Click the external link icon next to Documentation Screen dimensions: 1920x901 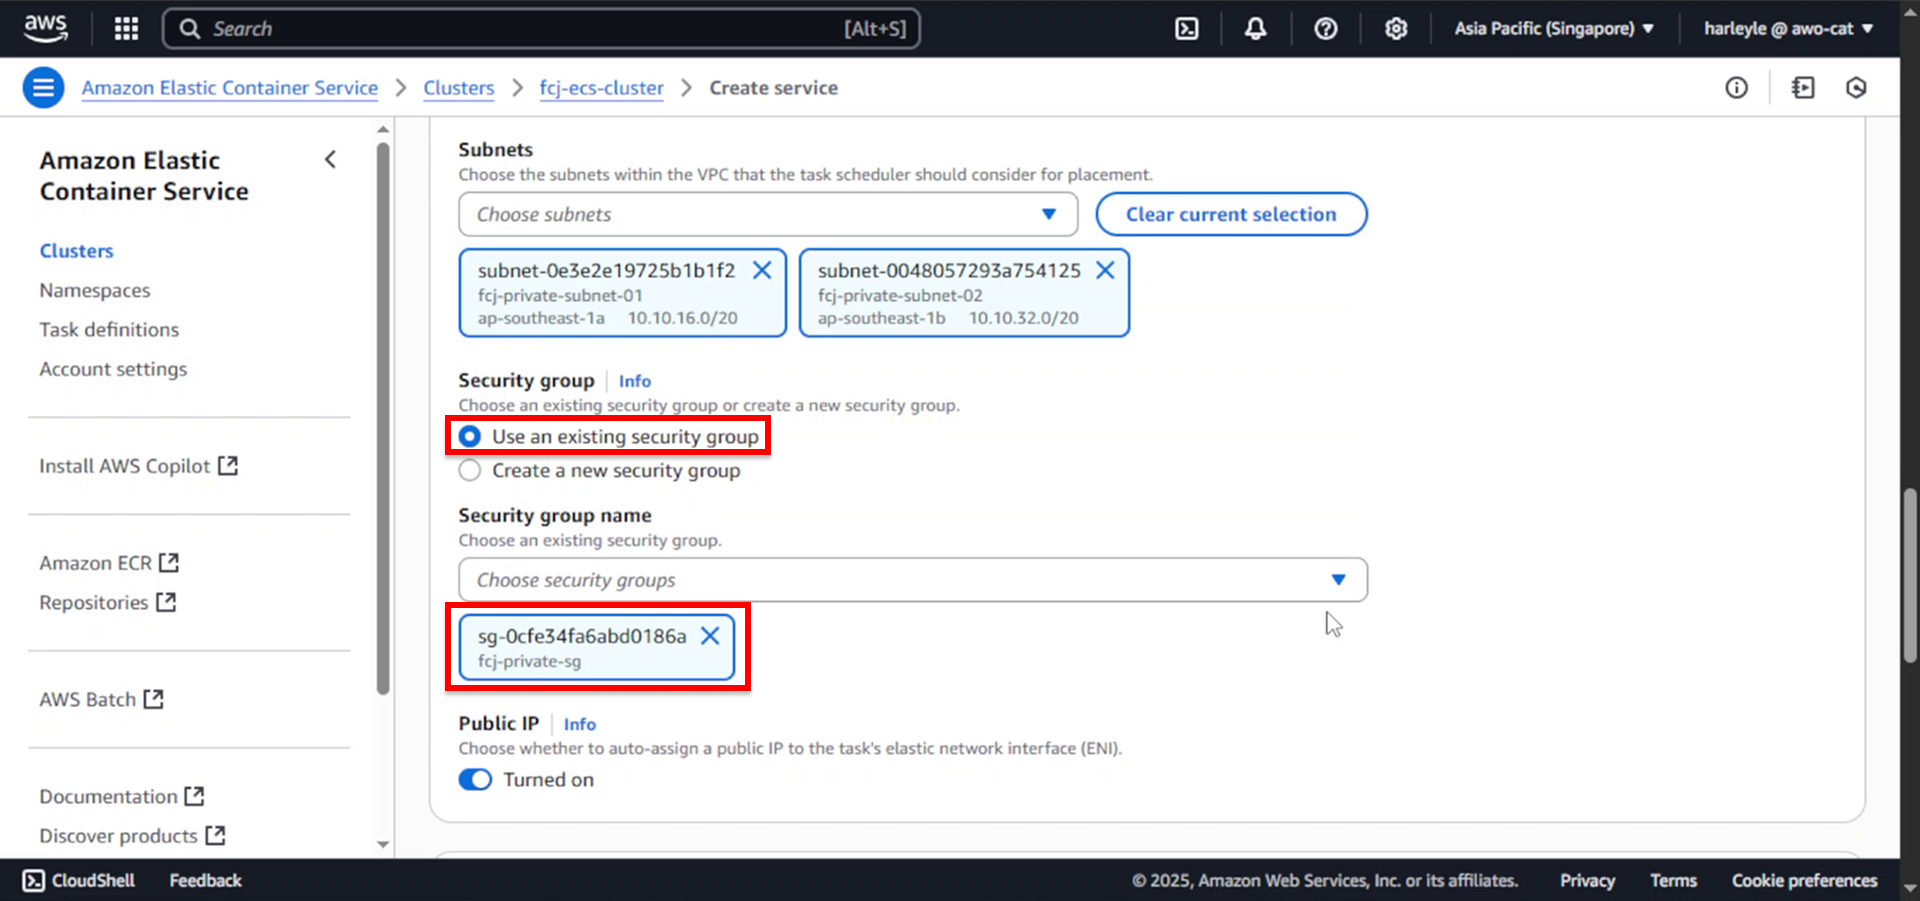(x=194, y=796)
